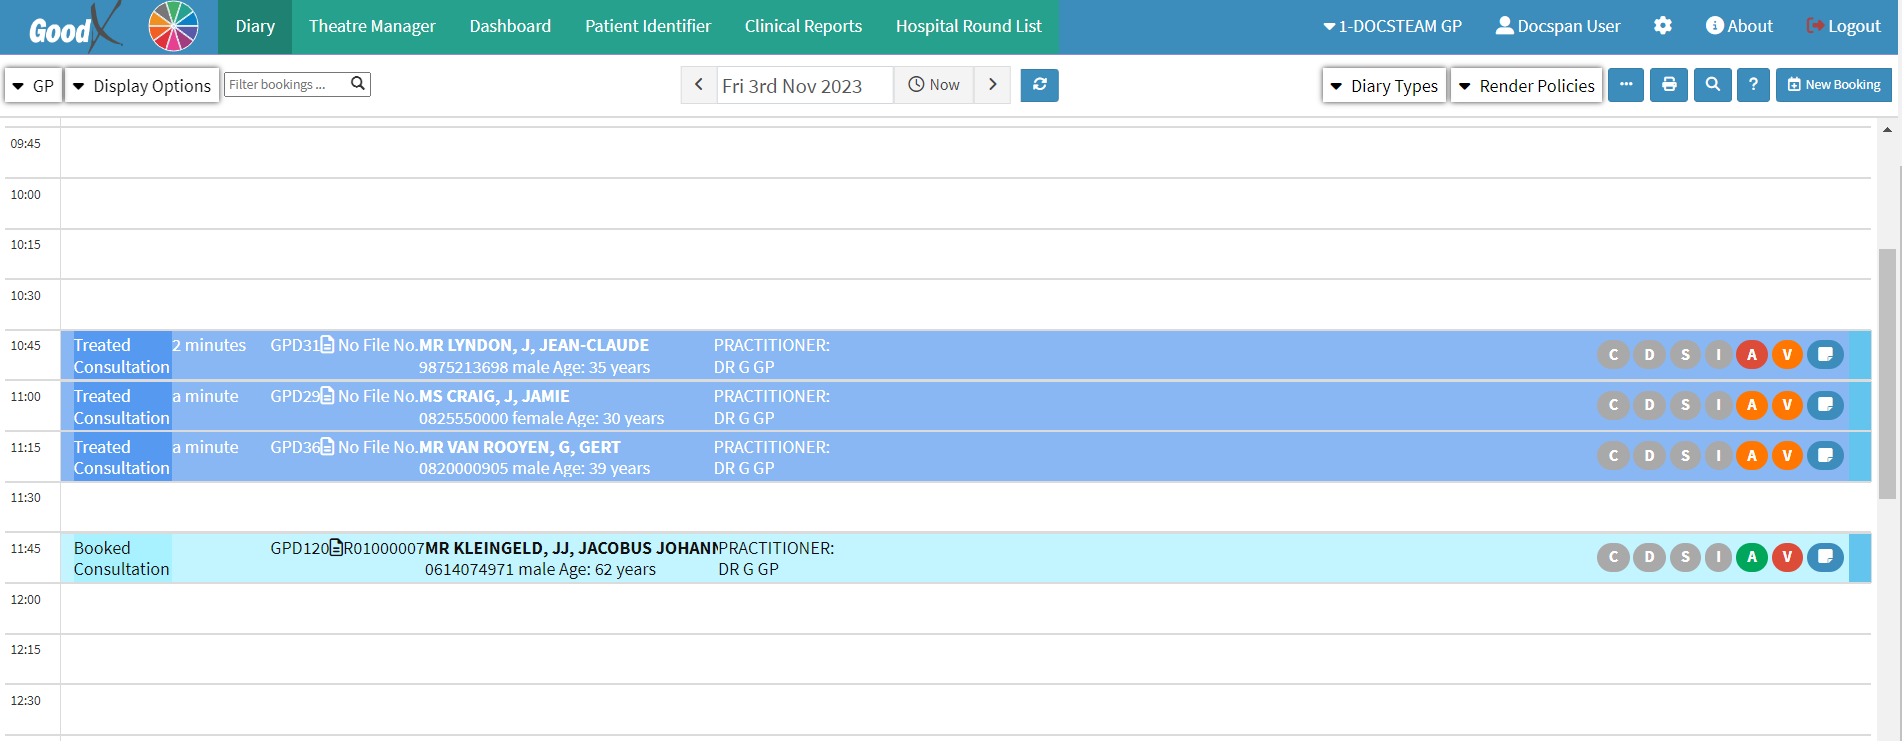Screen dimensions: 1902x741
Task: Toggle green A status on Kleingeld booking
Action: tap(1751, 557)
